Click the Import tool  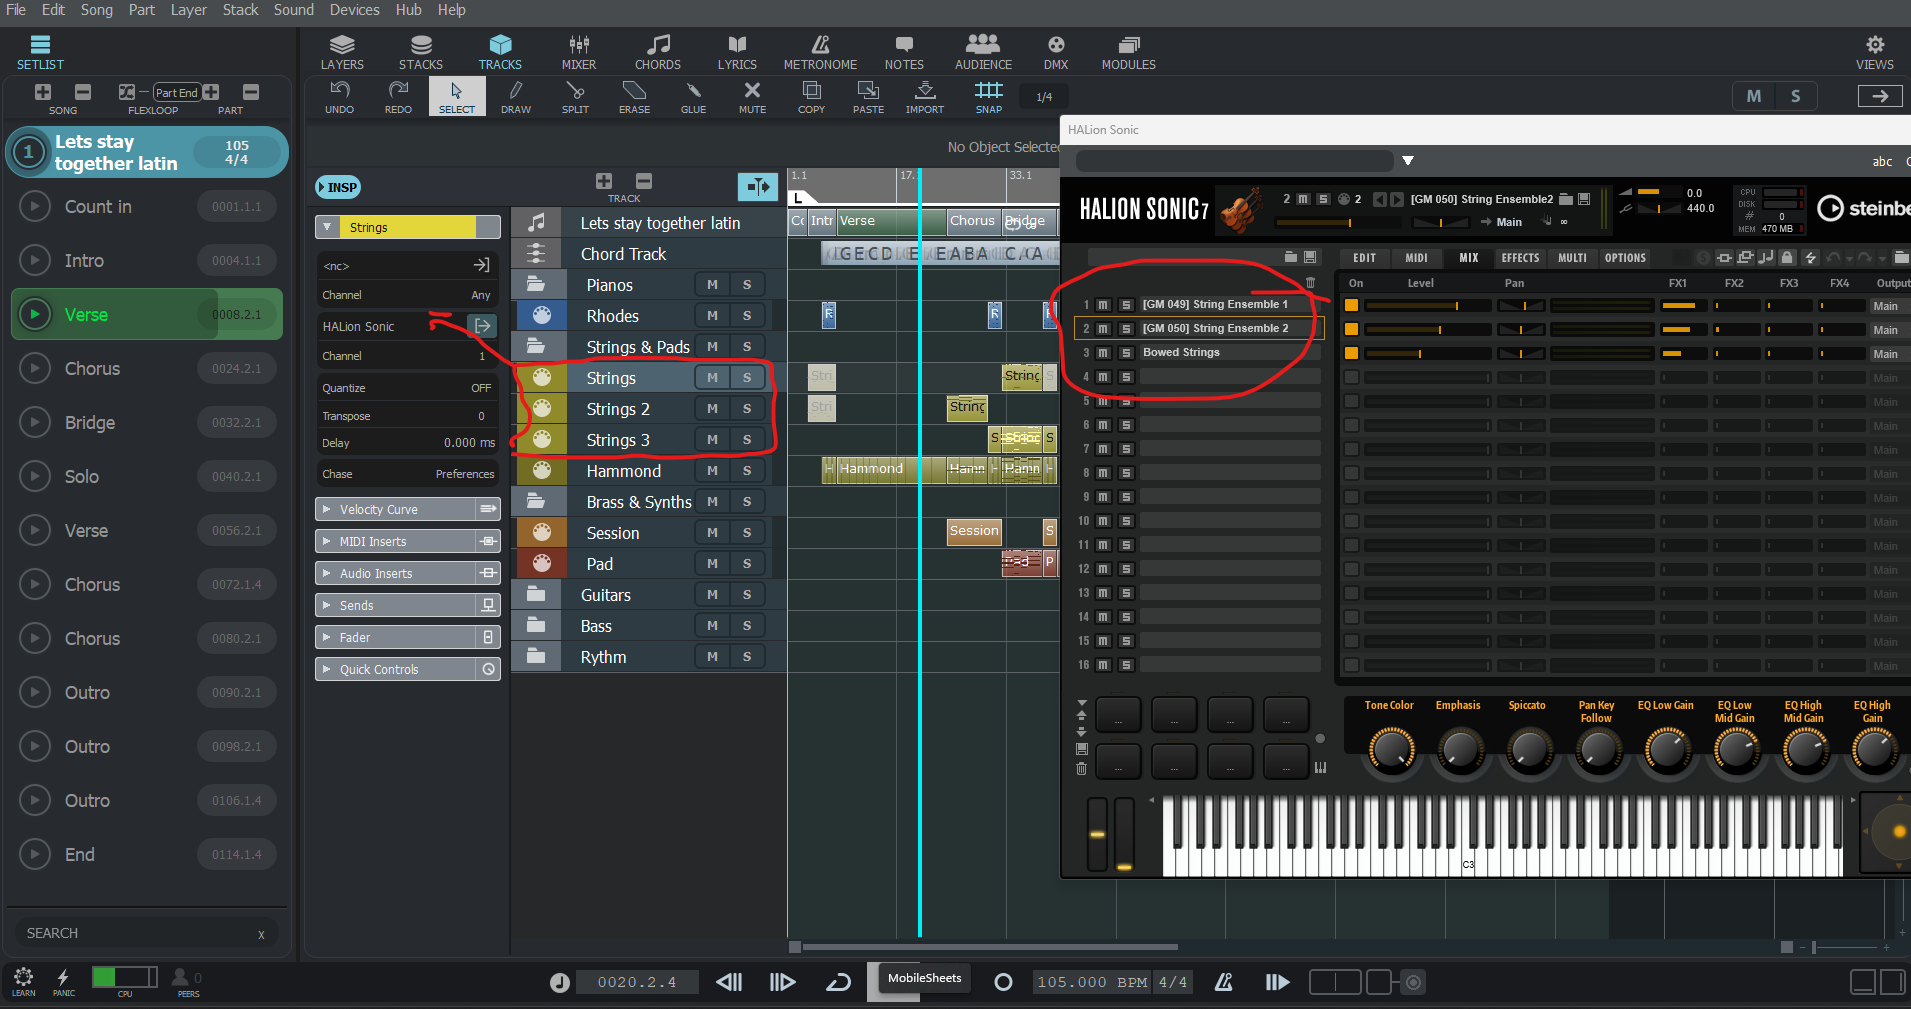[x=925, y=97]
